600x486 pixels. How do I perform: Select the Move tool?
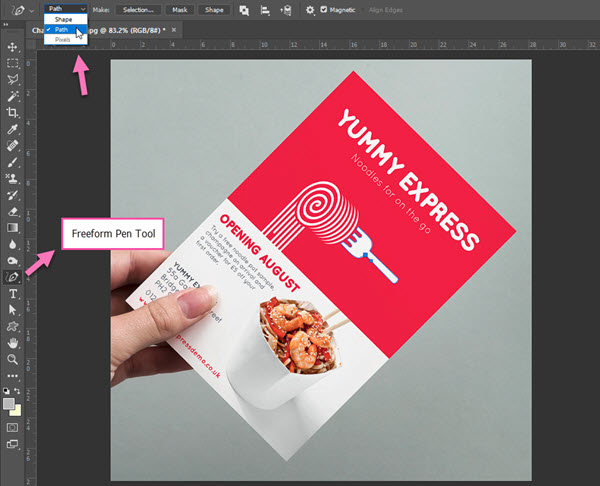pos(12,47)
